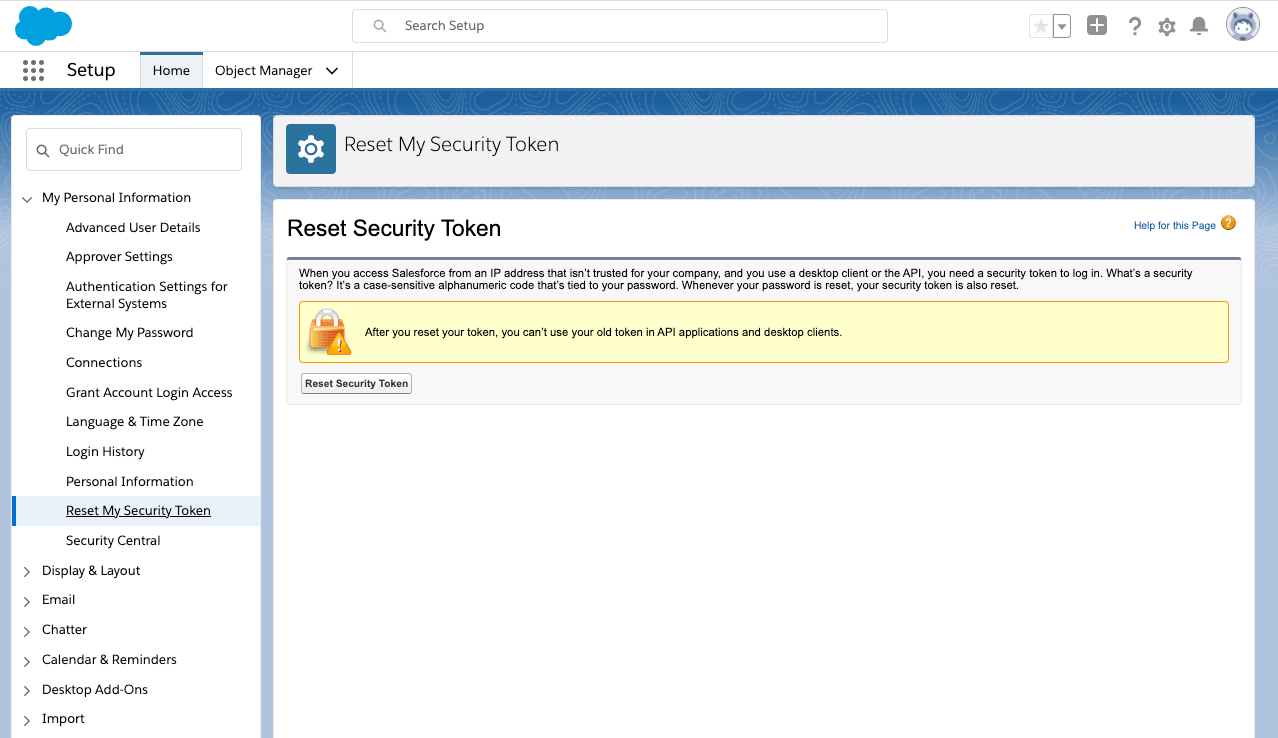Screen dimensions: 1278x738
Task: Click the Reset Security Token button
Action: tap(356, 383)
